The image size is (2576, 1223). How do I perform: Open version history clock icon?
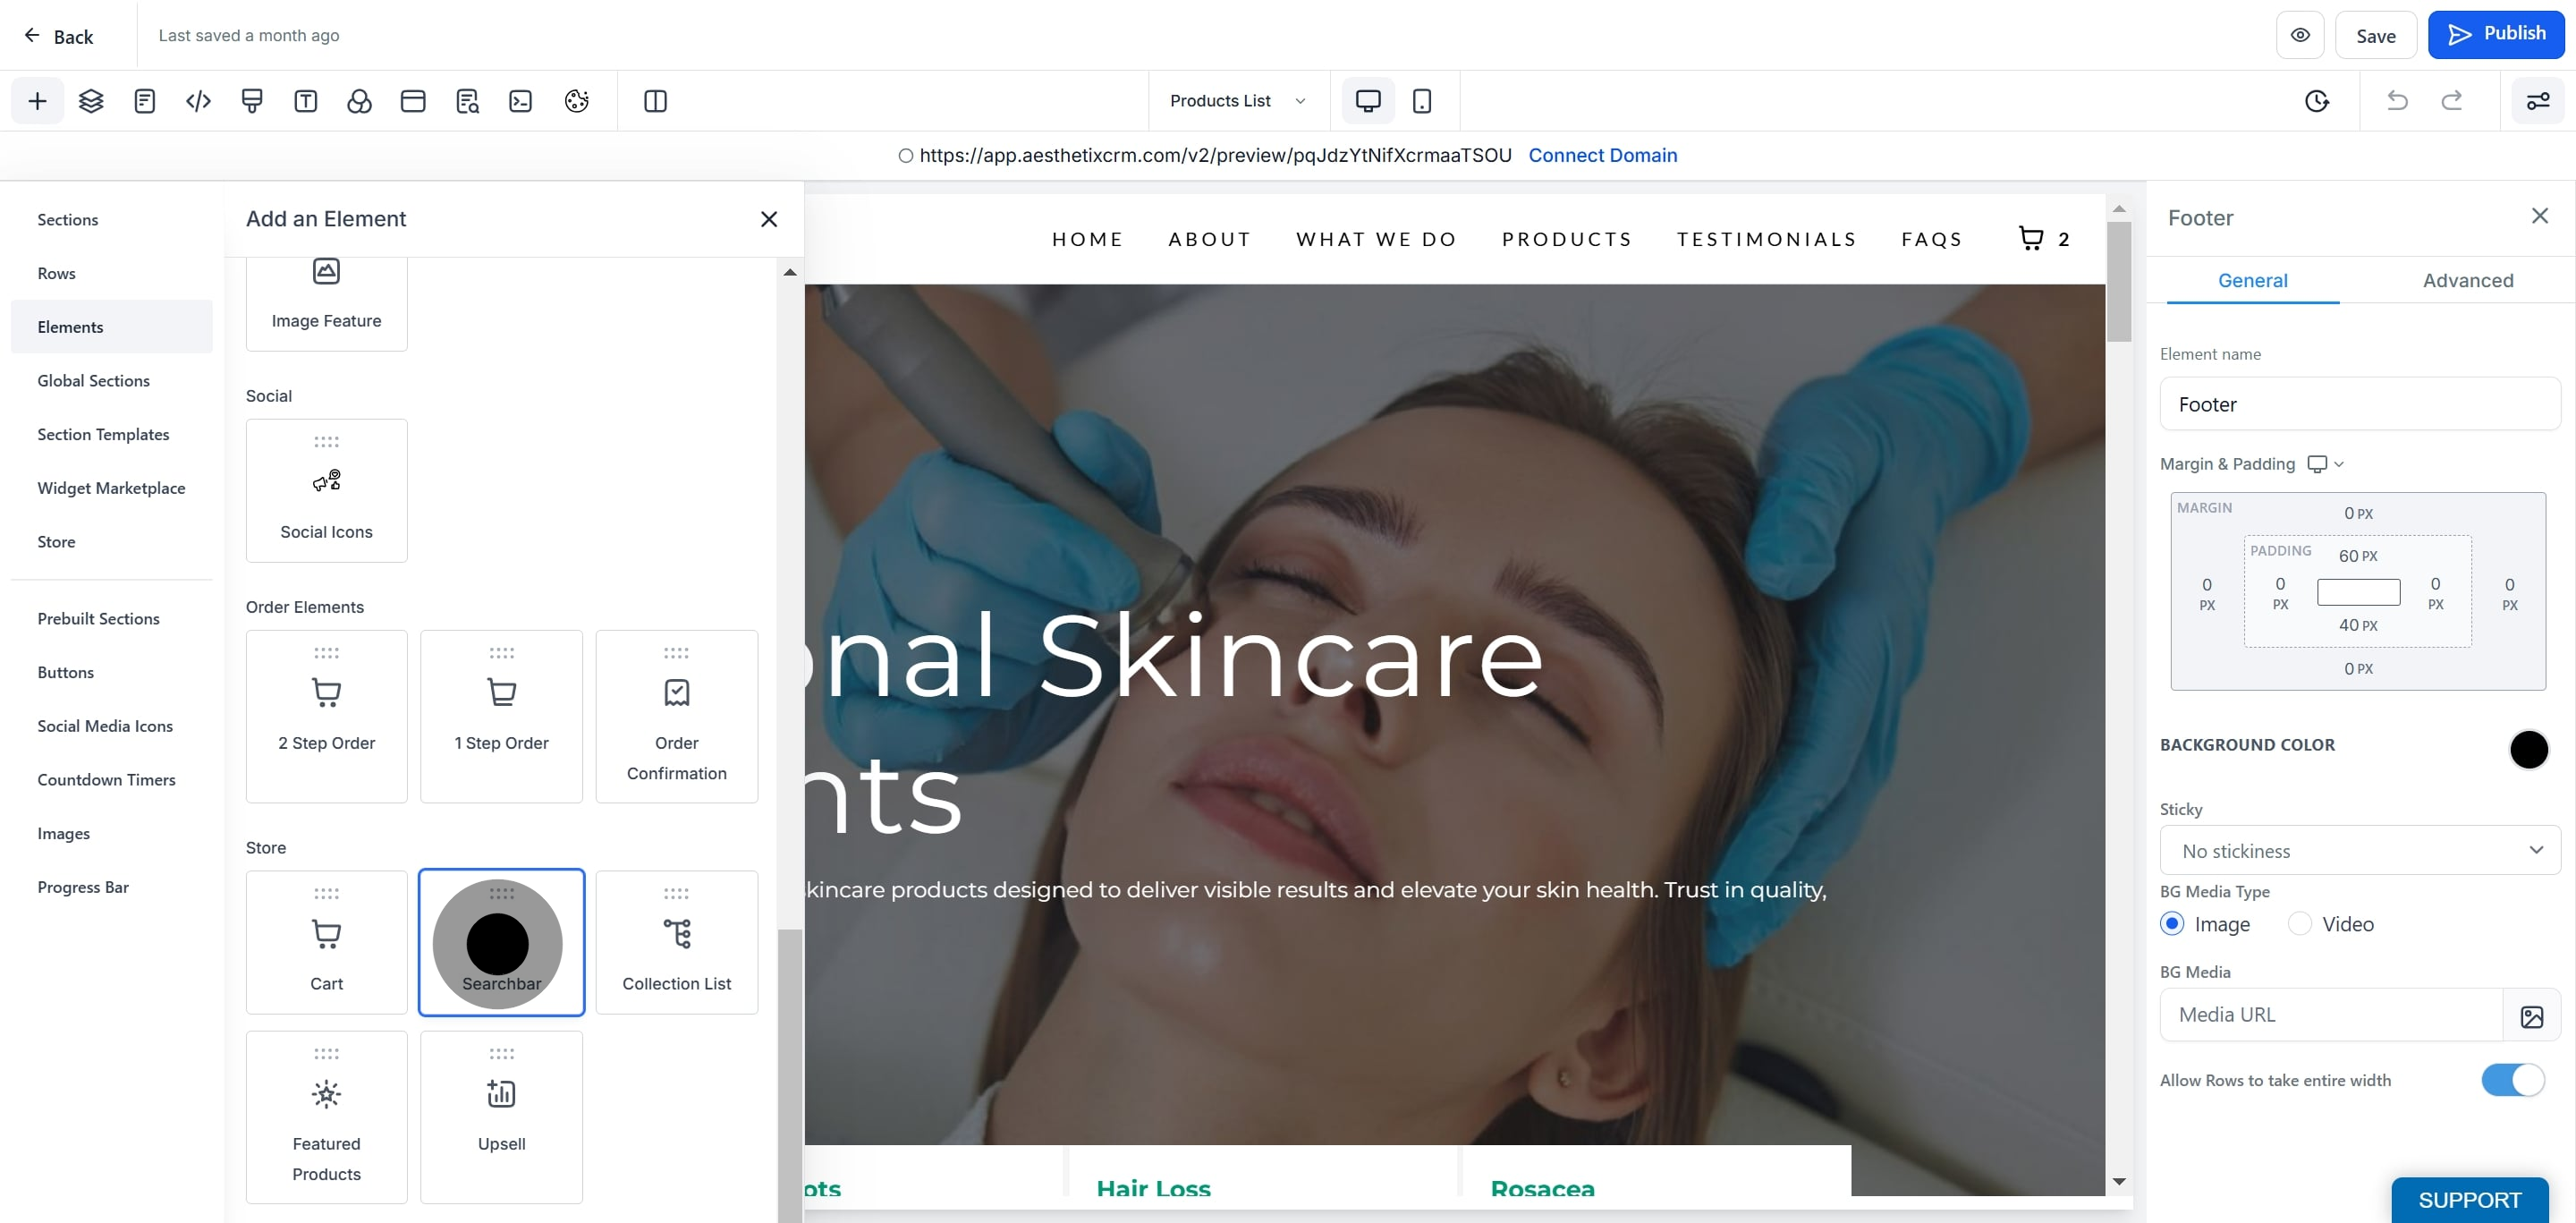pos(2316,101)
